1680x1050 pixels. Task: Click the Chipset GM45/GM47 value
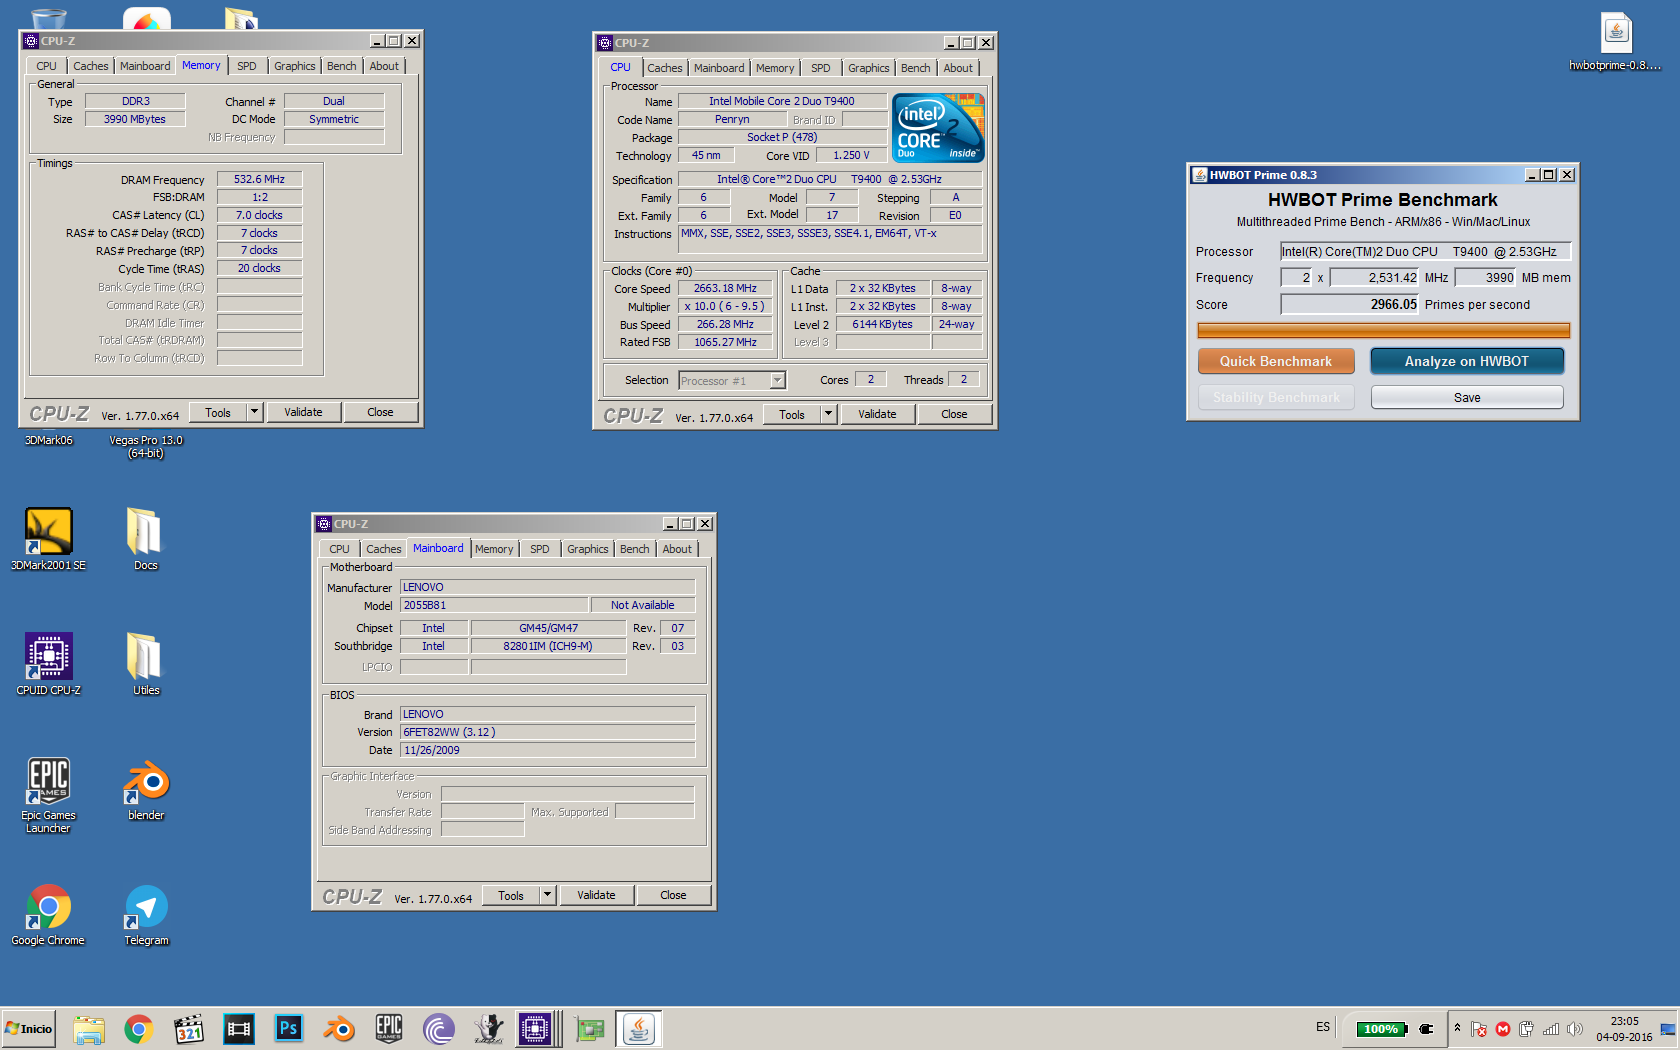point(548,628)
